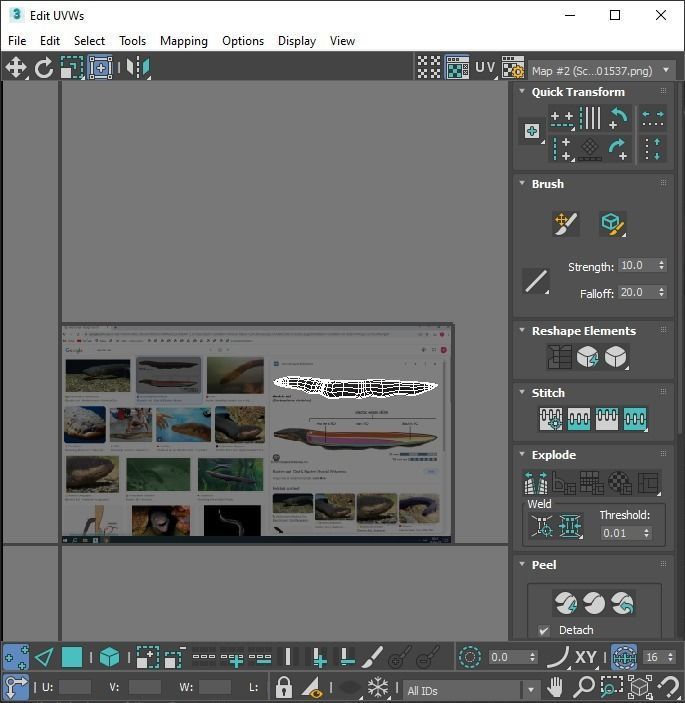Collapse the Brush rollout
The image size is (685, 703).
pos(522,183)
